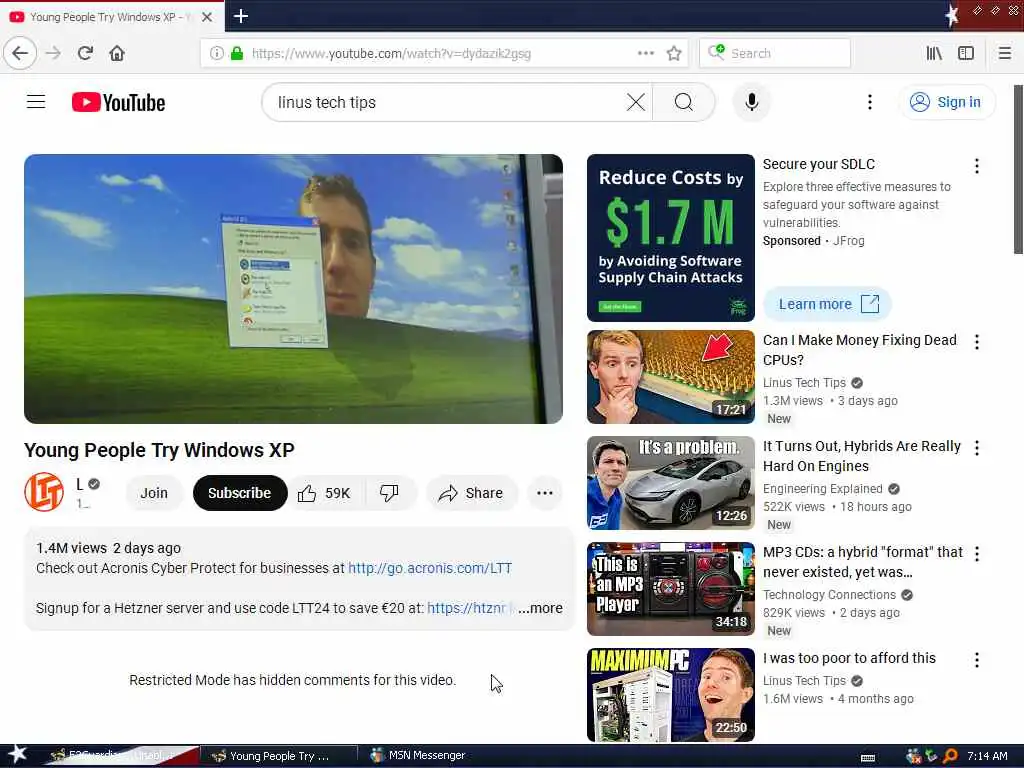Reload the current page
Screen dimensions: 1024x768
(x=85, y=53)
